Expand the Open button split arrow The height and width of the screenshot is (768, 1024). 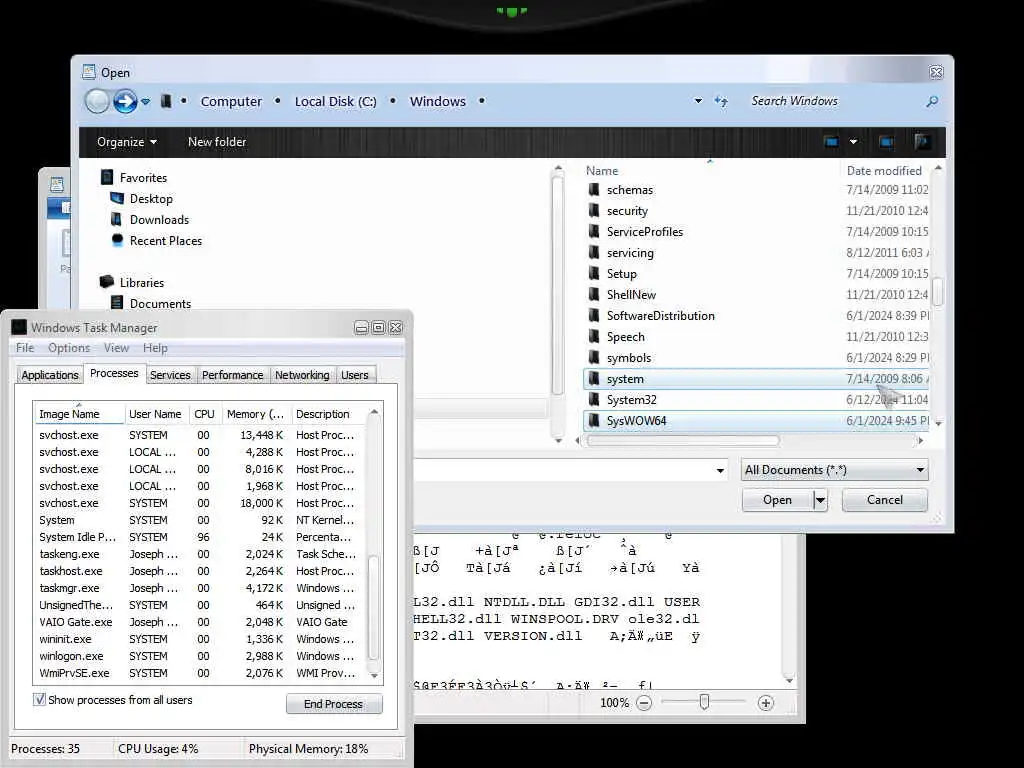pyautogui.click(x=820, y=500)
